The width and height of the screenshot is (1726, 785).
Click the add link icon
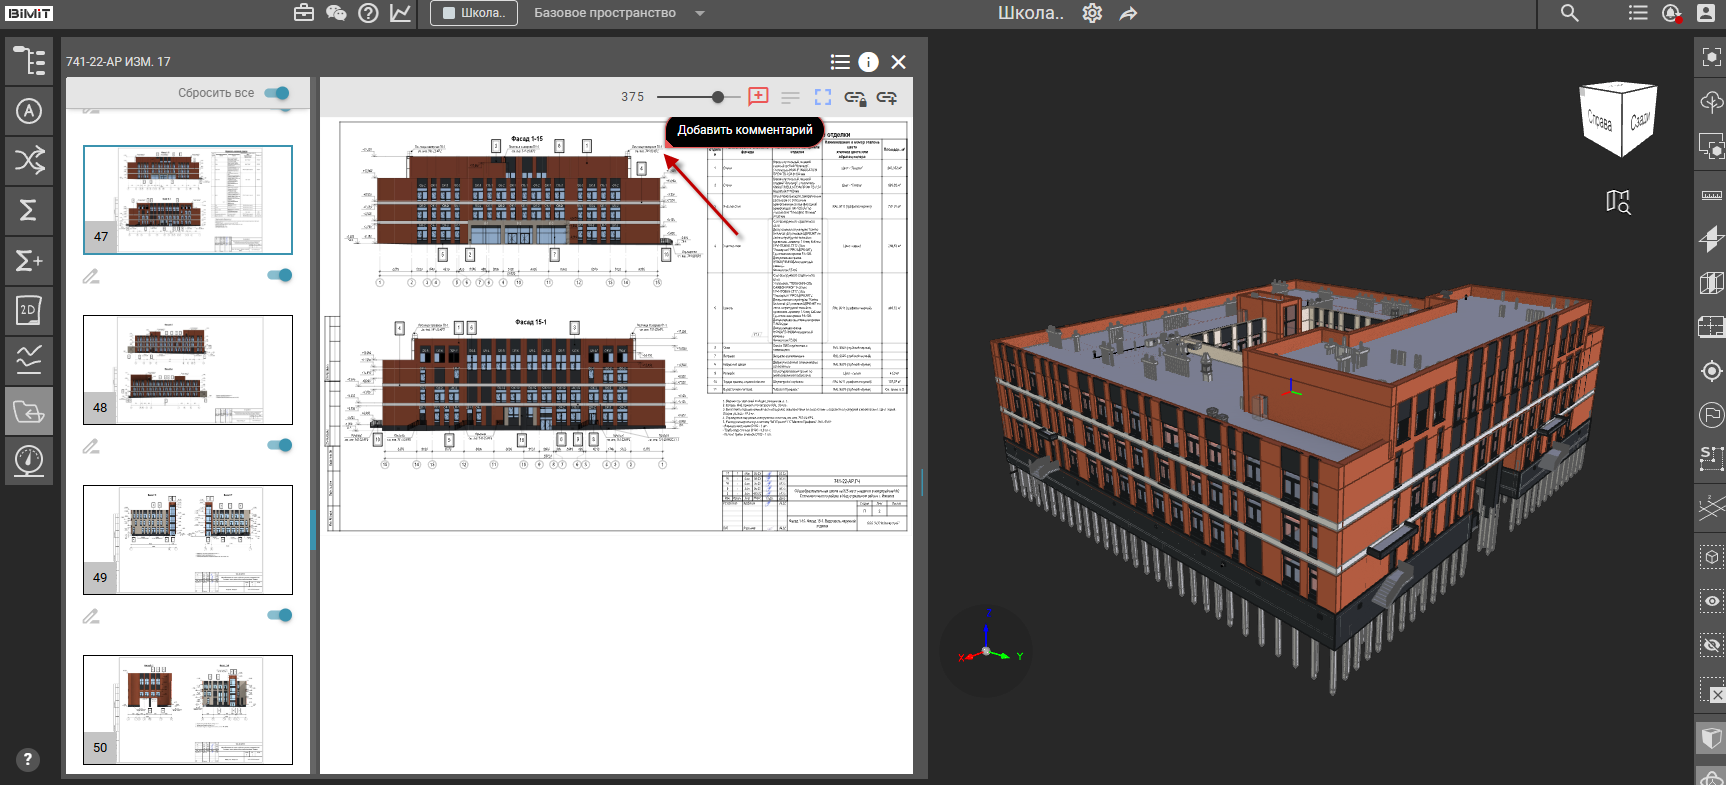tap(887, 97)
